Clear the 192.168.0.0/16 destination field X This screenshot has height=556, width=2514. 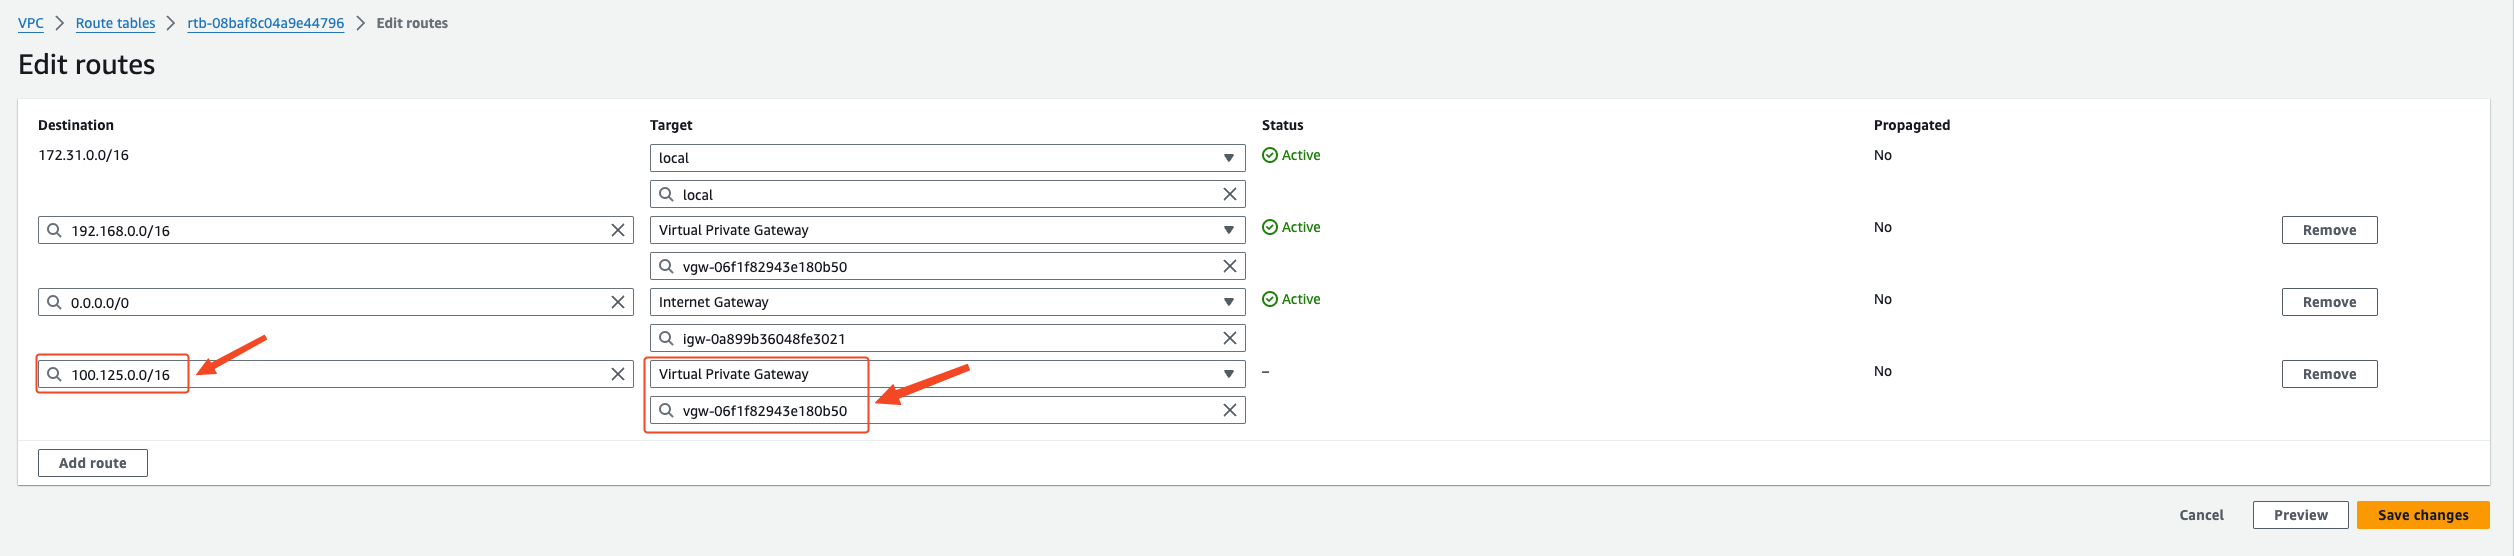point(618,230)
